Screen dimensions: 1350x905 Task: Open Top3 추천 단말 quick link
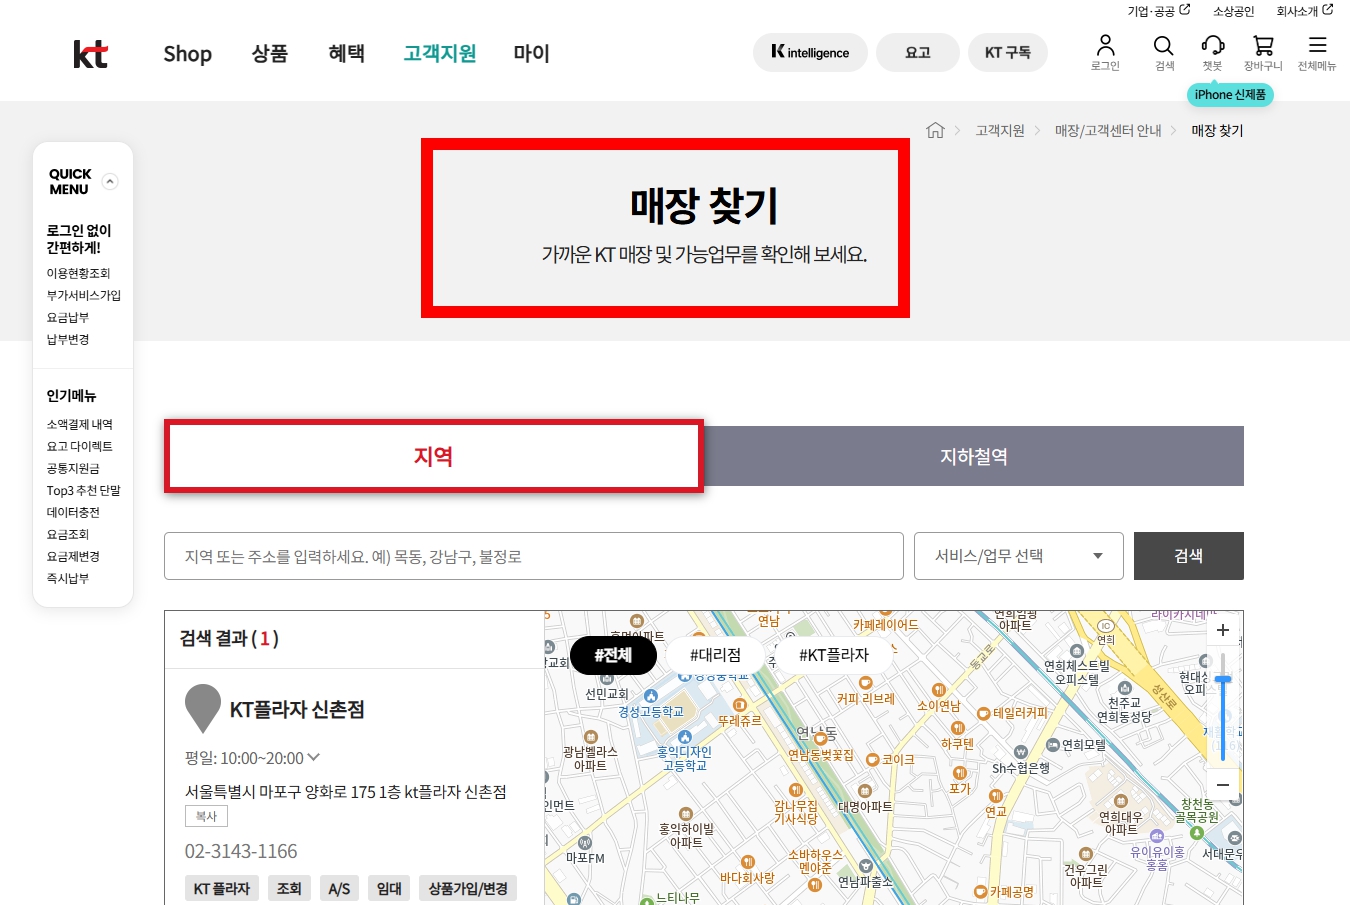[x=83, y=490]
